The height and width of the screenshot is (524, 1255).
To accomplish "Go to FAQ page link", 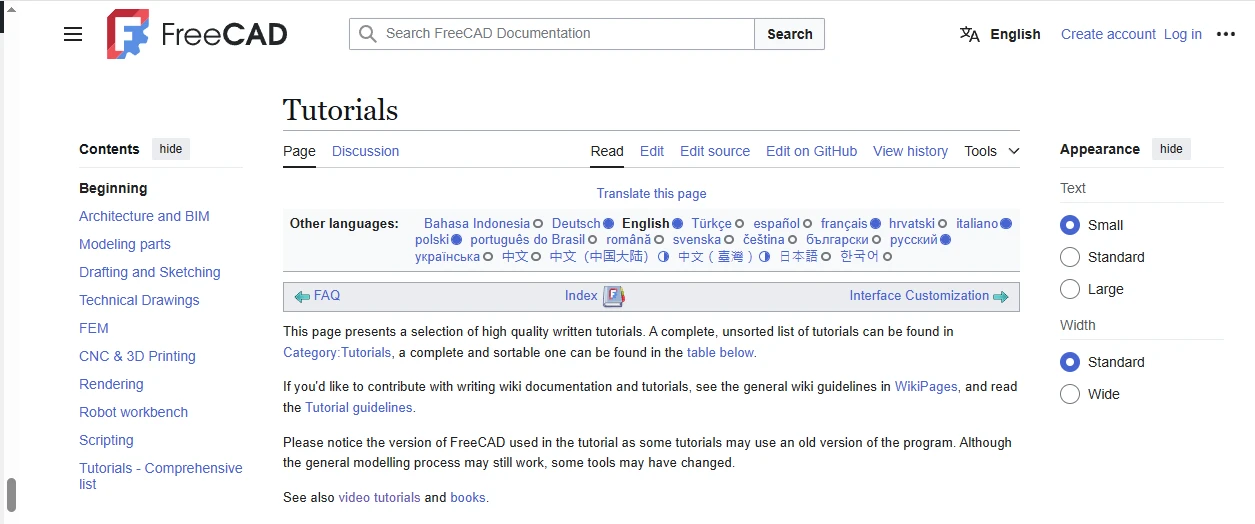I will pyautogui.click(x=327, y=296).
